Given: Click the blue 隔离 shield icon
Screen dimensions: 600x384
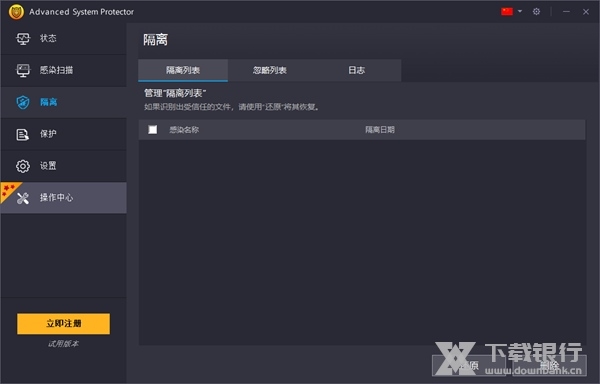Looking at the screenshot, I should (x=23, y=102).
